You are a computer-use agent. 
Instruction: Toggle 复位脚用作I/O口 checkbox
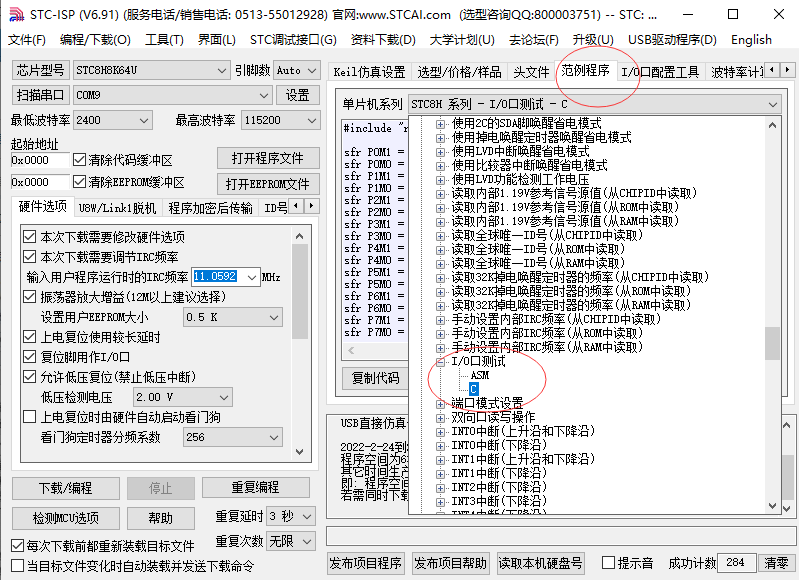(x=30, y=357)
